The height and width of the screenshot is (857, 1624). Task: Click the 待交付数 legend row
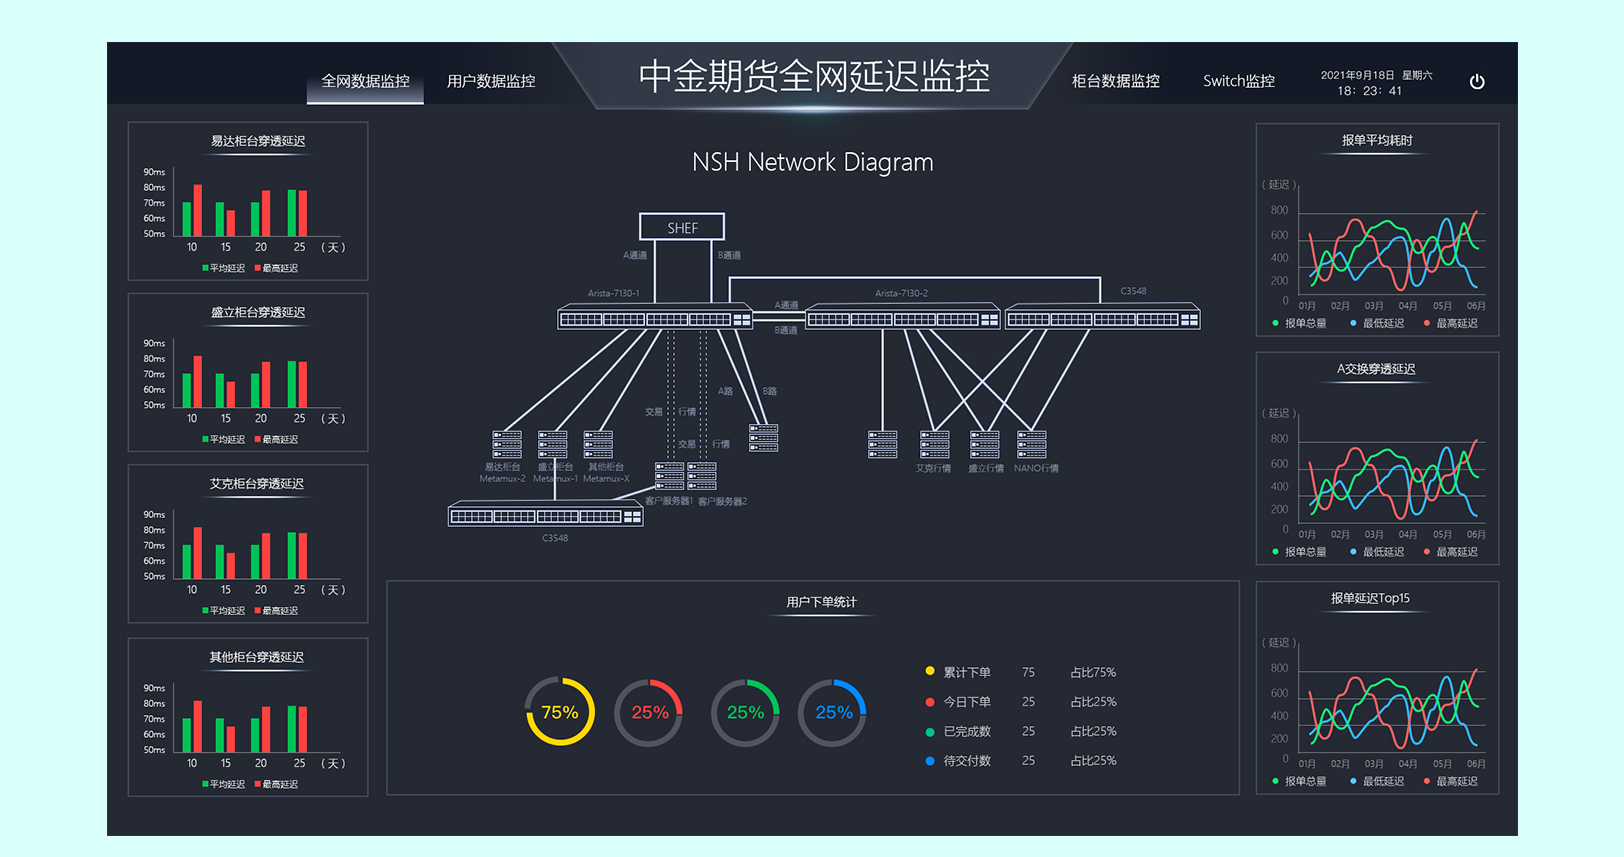tap(1021, 760)
